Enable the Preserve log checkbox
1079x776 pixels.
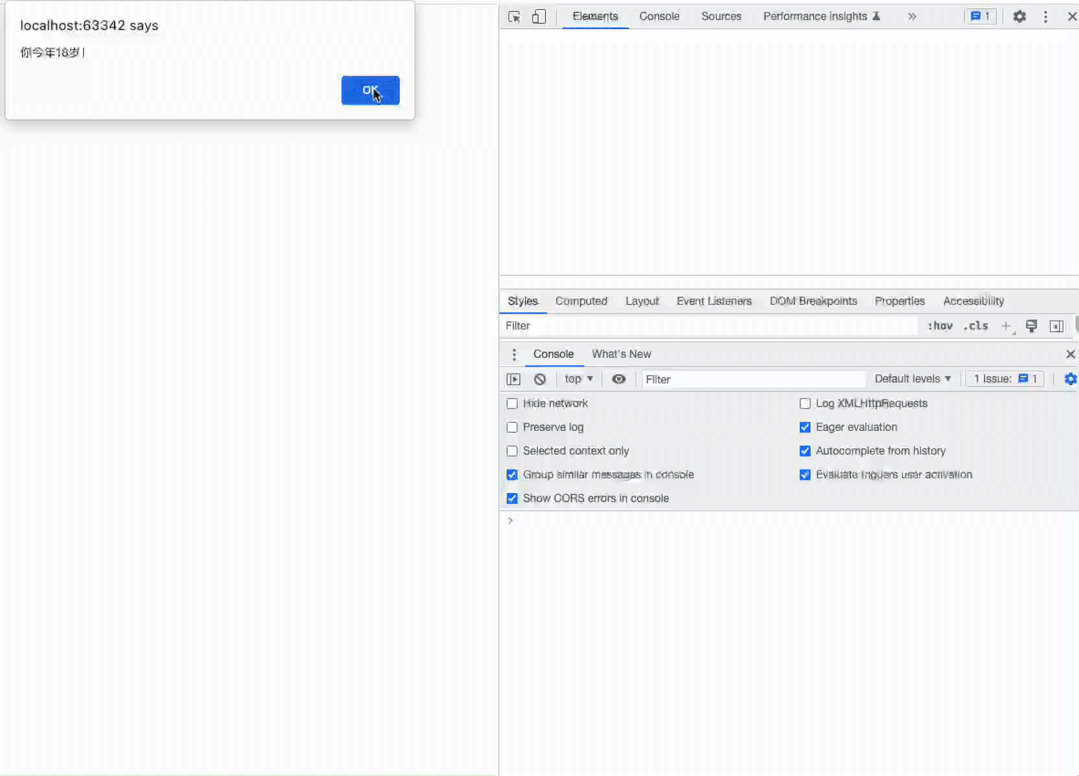tap(511, 427)
